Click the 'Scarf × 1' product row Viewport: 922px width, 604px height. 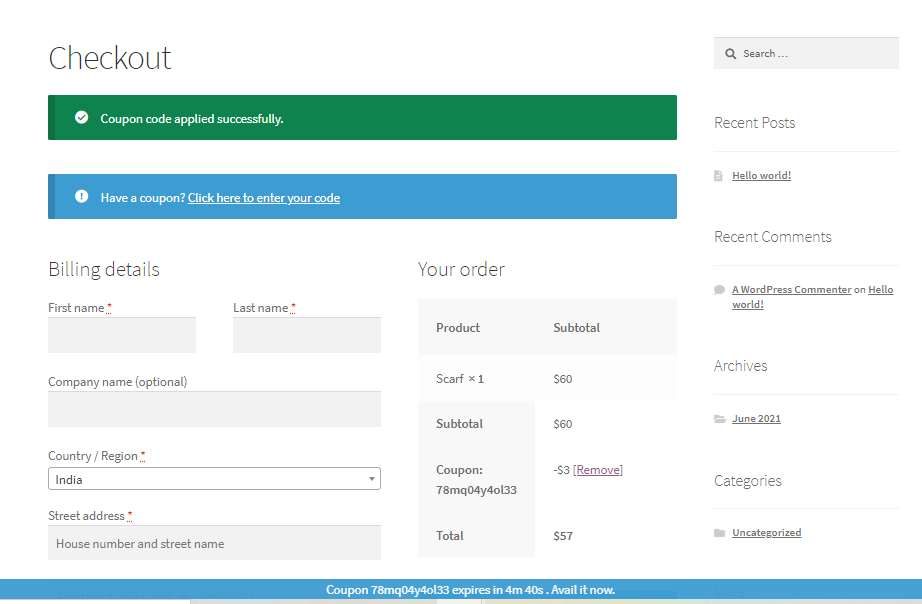tap(547, 379)
